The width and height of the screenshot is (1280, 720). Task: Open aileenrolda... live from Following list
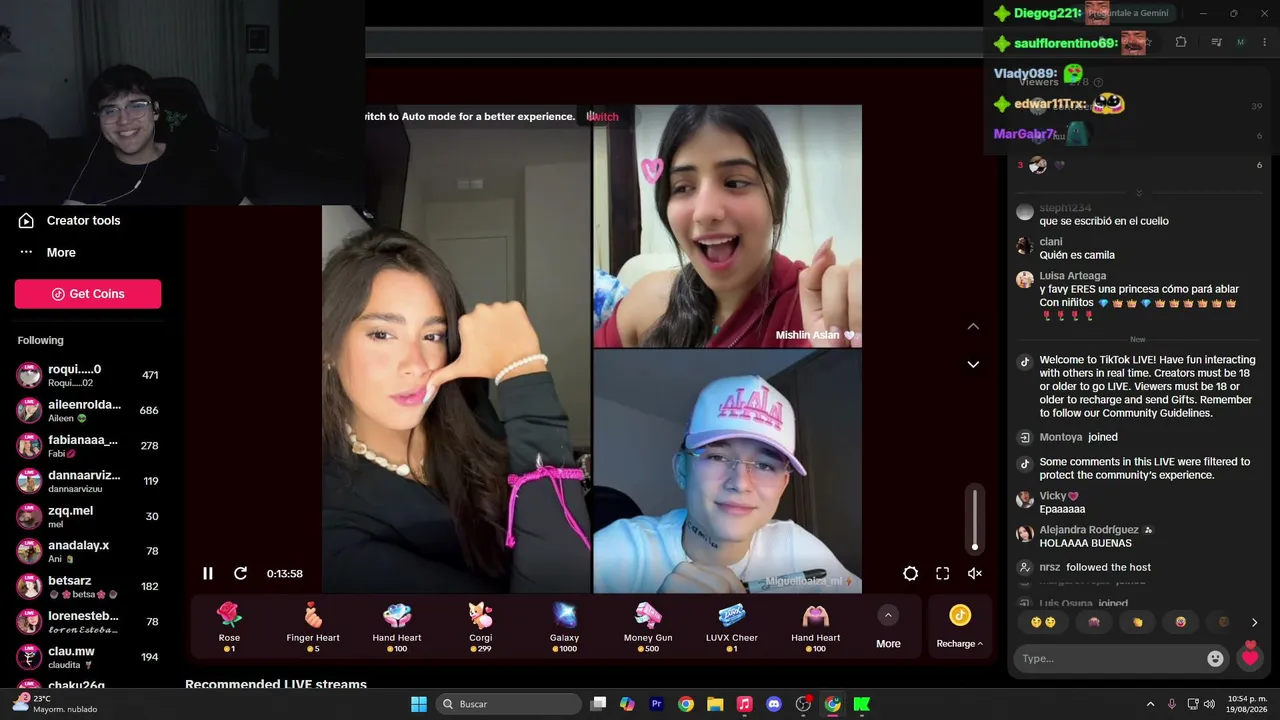click(88, 410)
